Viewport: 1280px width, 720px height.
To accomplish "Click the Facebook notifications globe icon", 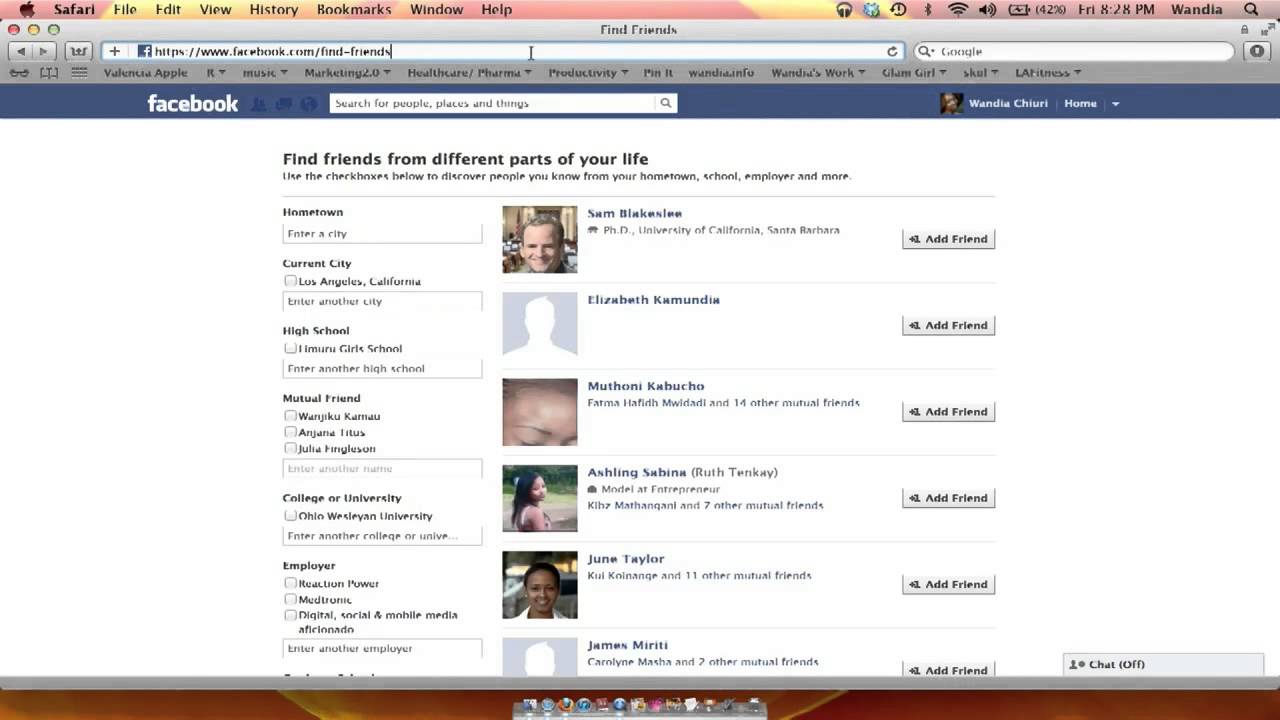I will pos(308,104).
